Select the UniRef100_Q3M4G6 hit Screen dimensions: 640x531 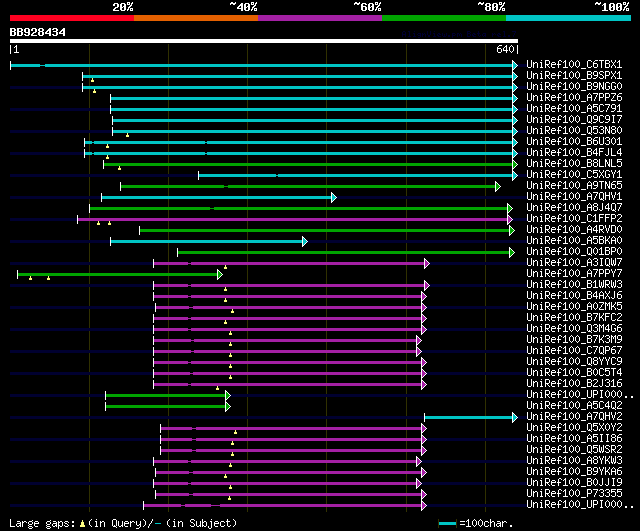574,329
